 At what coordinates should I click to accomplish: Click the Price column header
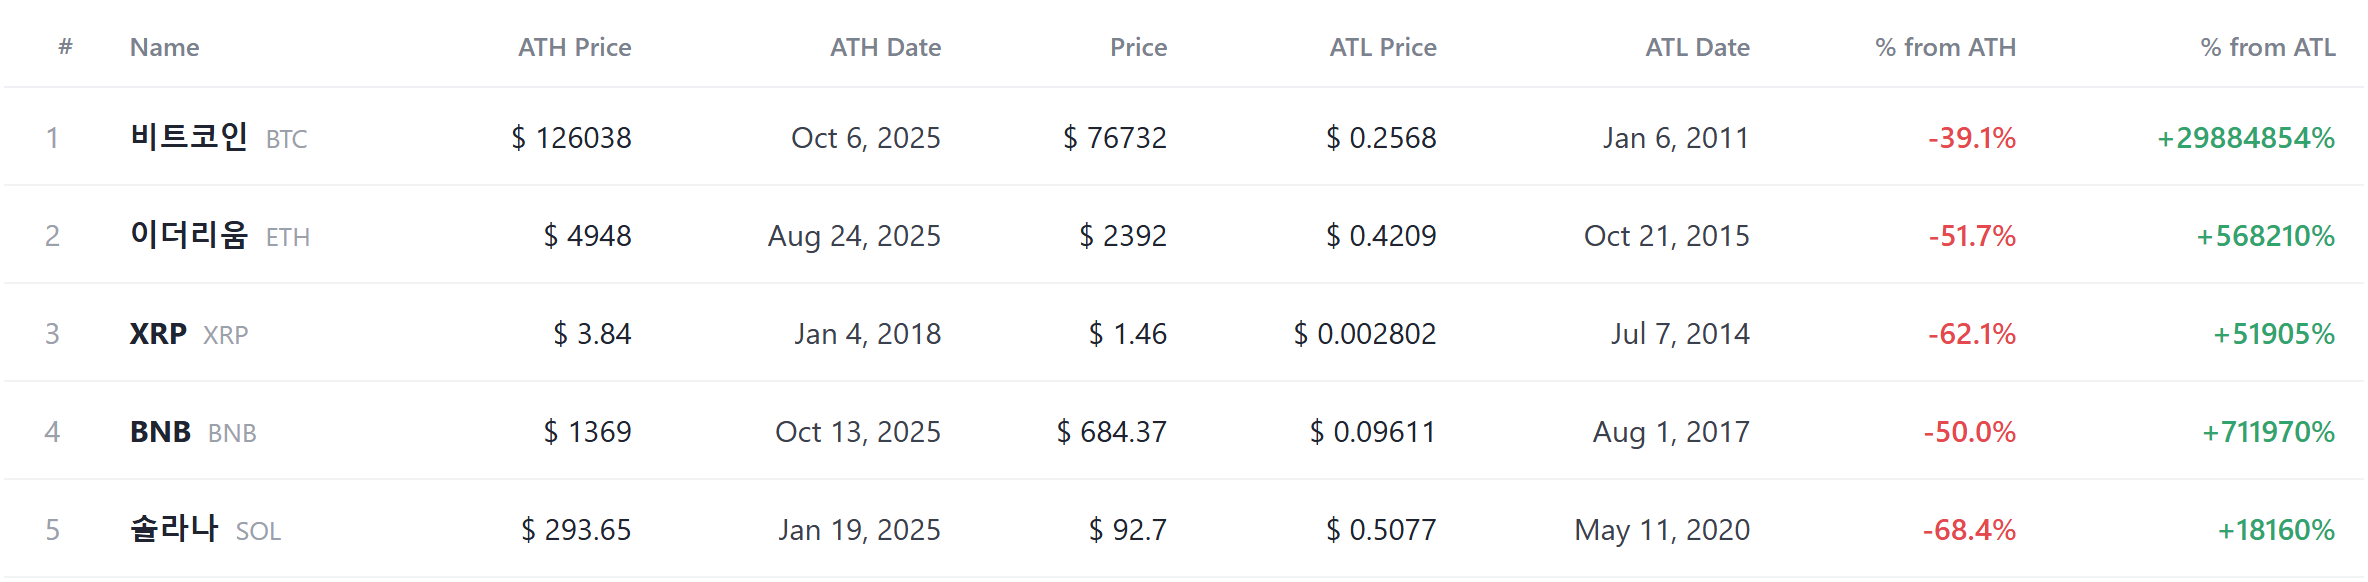[x=1138, y=47]
